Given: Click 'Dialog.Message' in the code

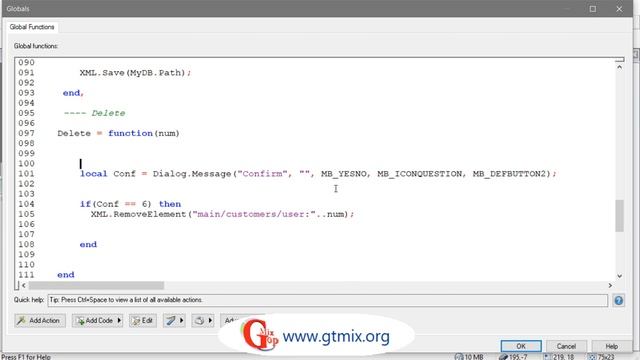Looking at the screenshot, I should 192,174.
